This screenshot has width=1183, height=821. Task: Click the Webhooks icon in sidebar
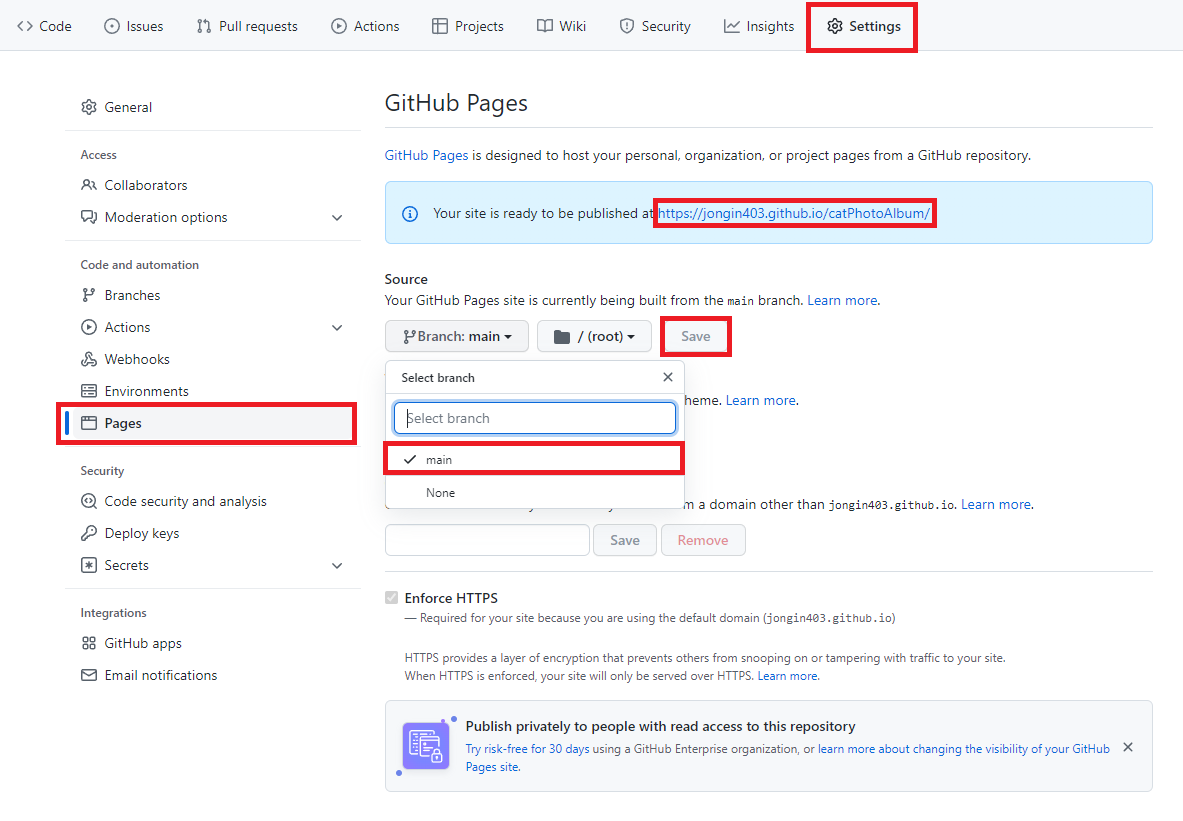89,359
